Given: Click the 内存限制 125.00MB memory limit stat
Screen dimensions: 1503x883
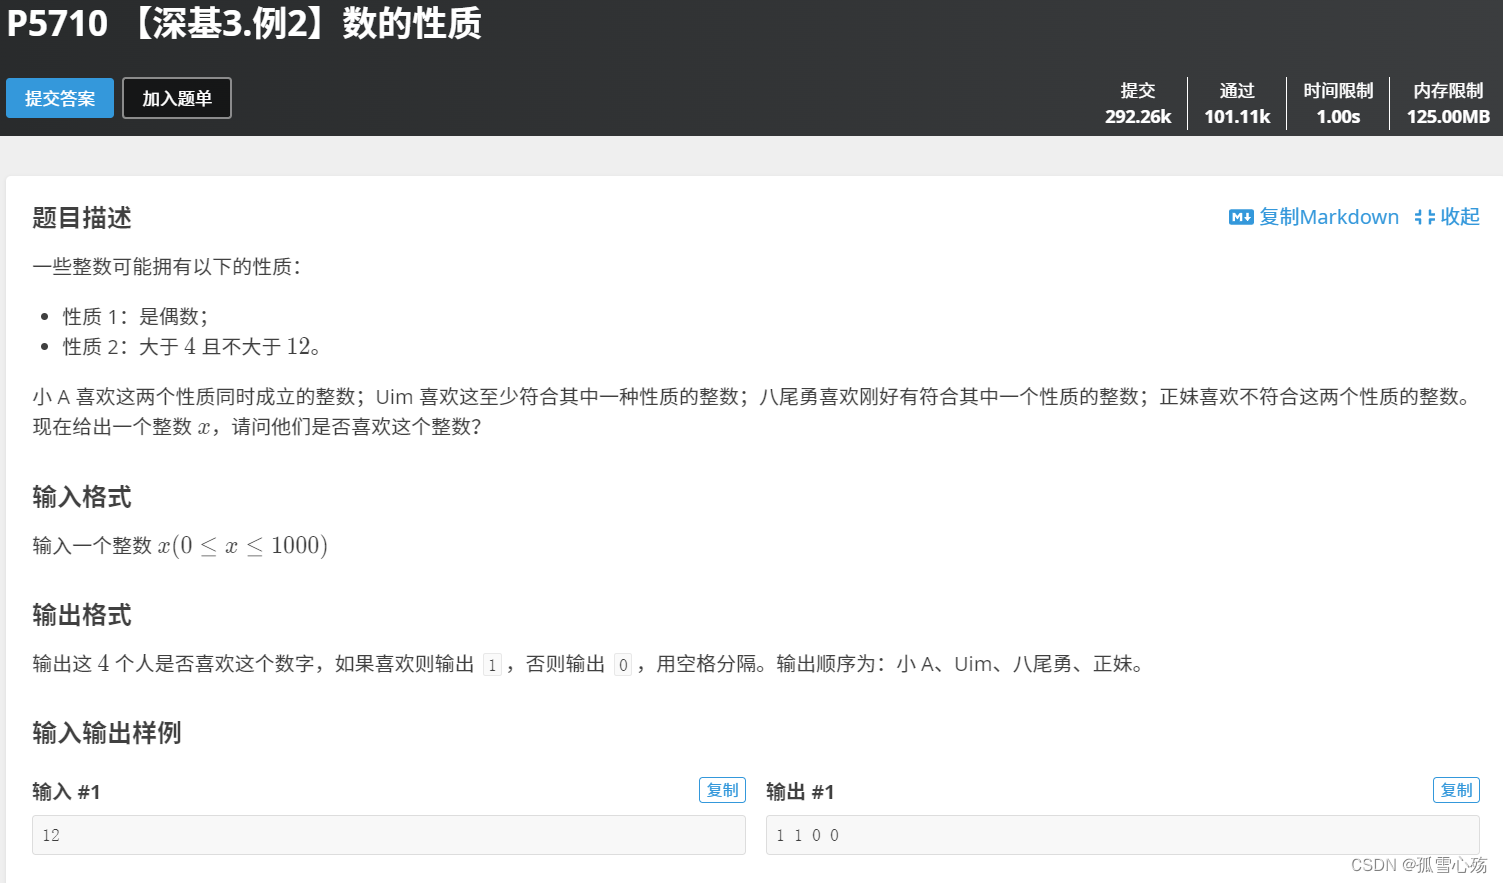Looking at the screenshot, I should pyautogui.click(x=1447, y=103).
